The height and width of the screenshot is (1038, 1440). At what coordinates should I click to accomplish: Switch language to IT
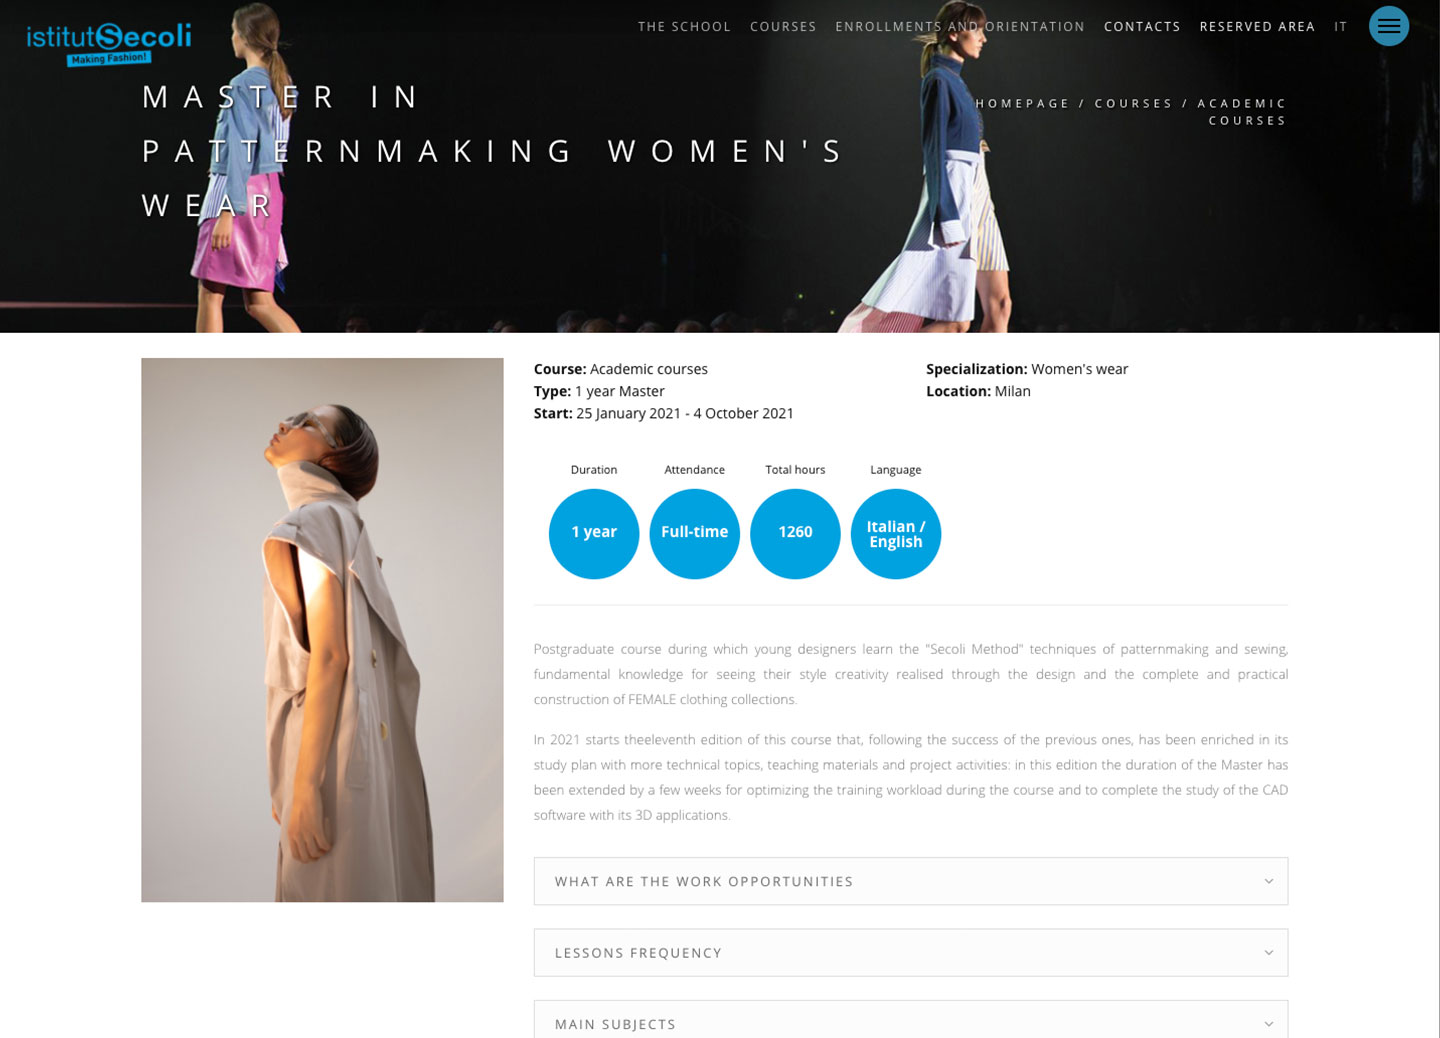[1341, 27]
